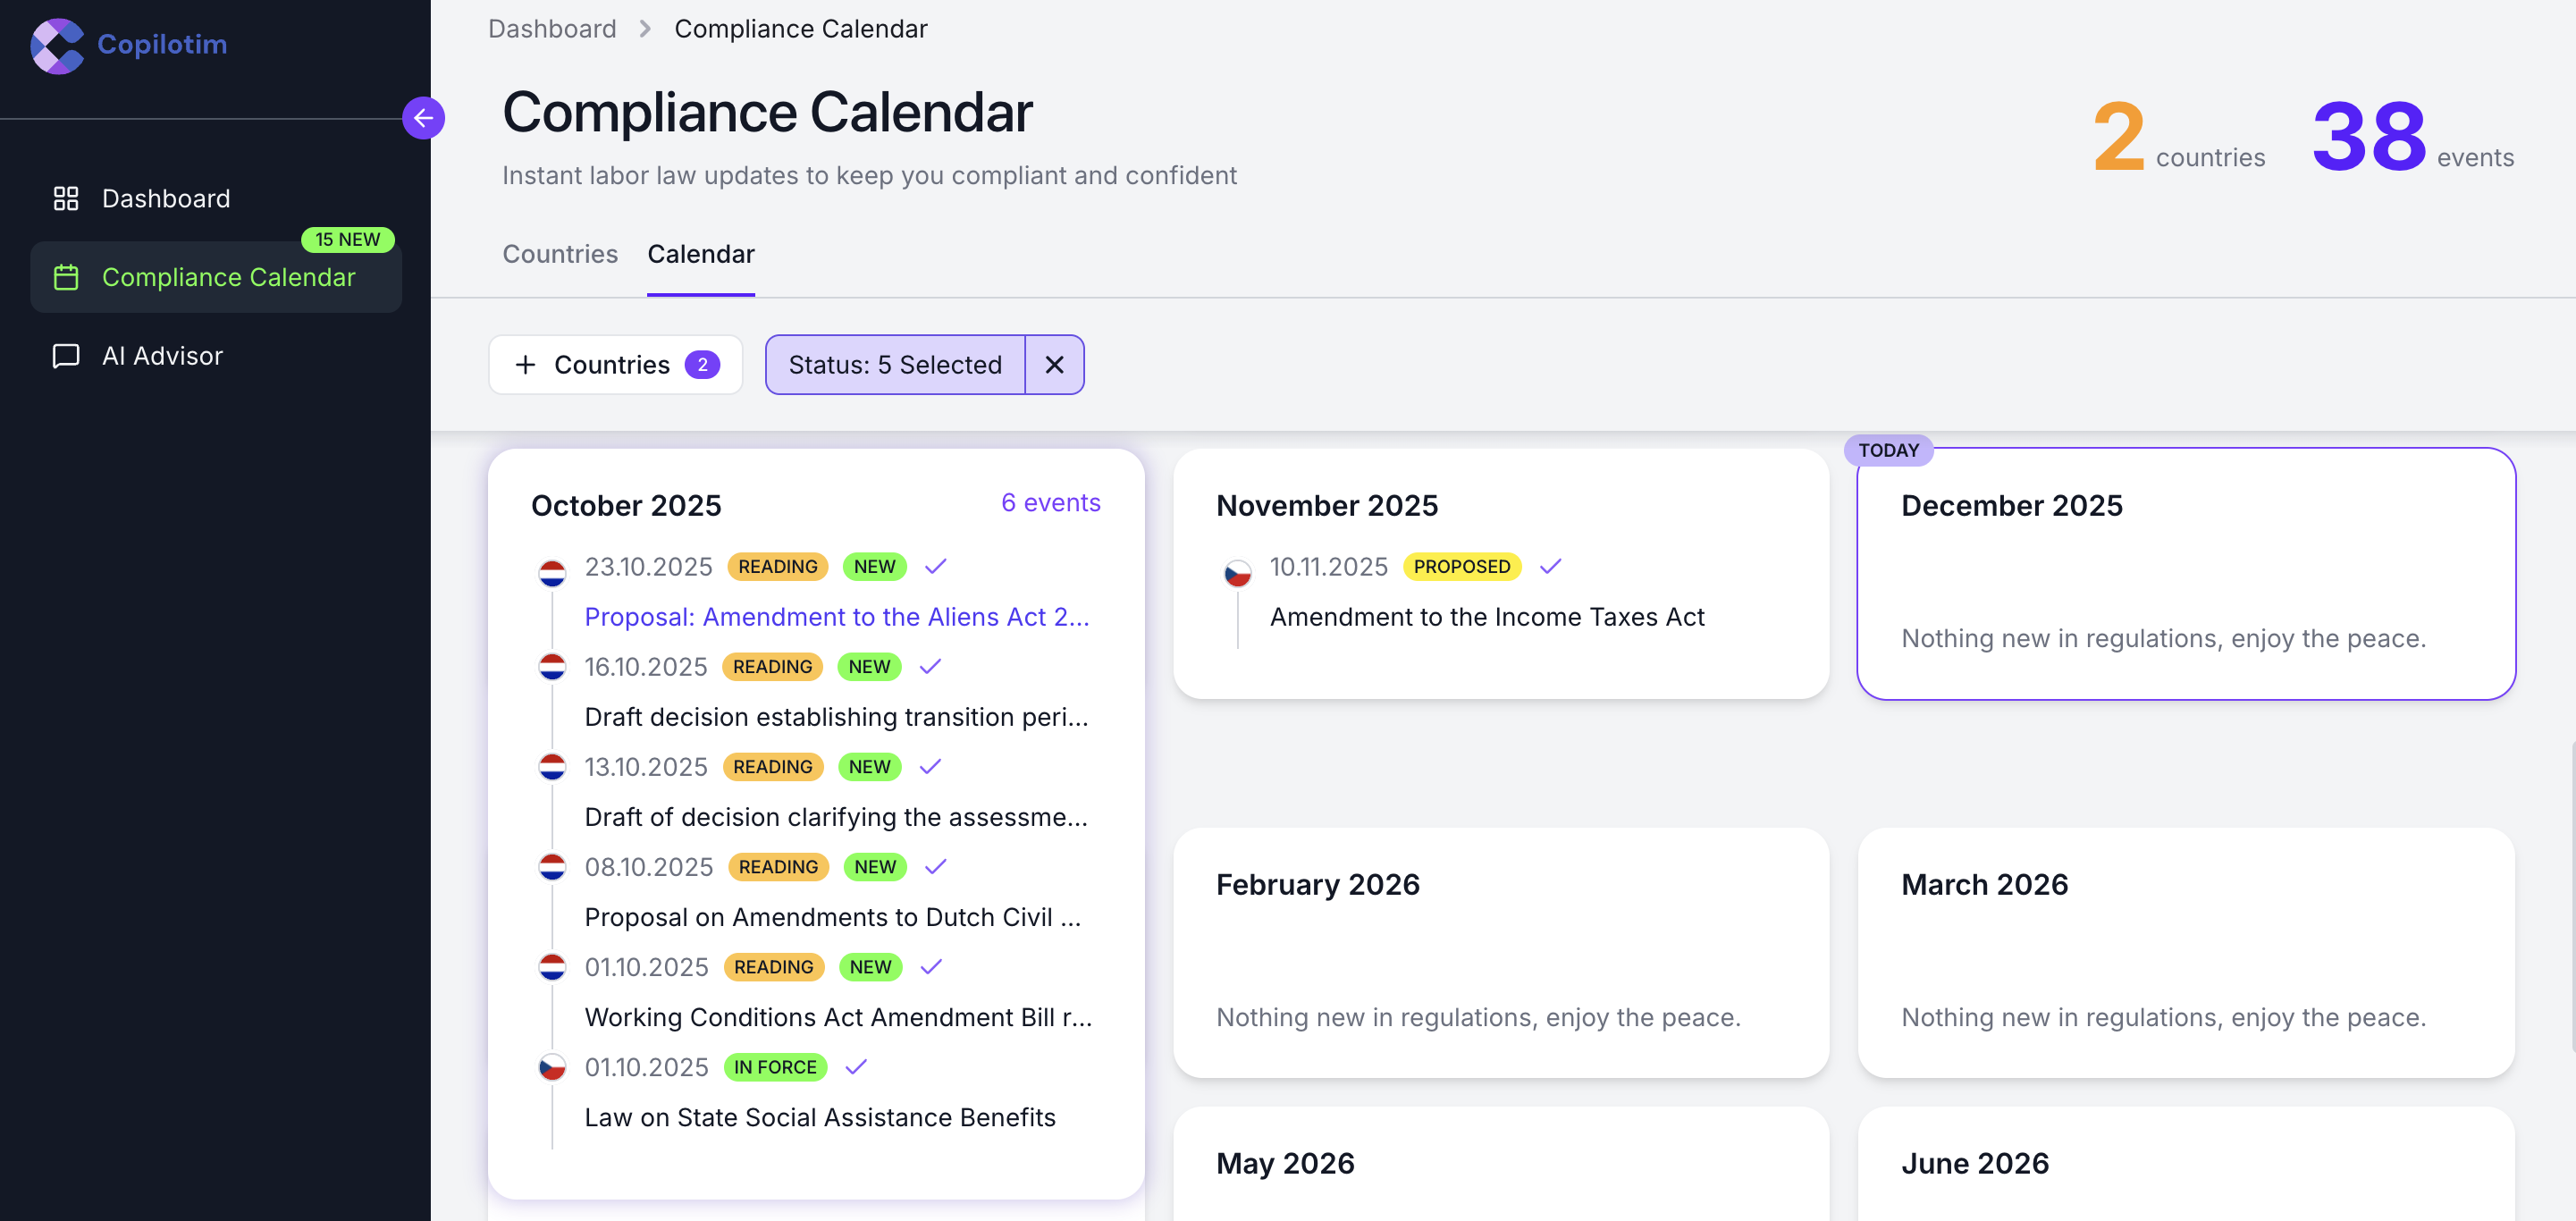2576x1221 pixels.
Task: Collapse sidebar with purple arrow button
Action: (423, 118)
